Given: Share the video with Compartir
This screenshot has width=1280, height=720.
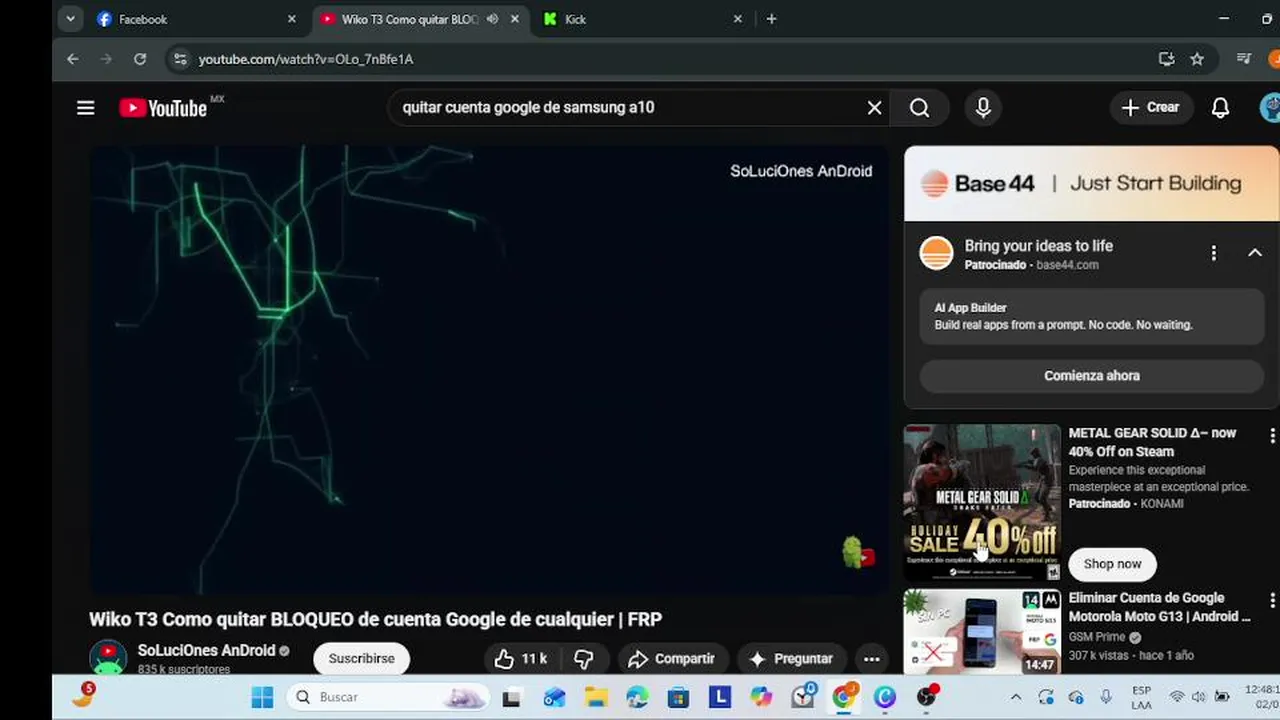Looking at the screenshot, I should coord(671,658).
